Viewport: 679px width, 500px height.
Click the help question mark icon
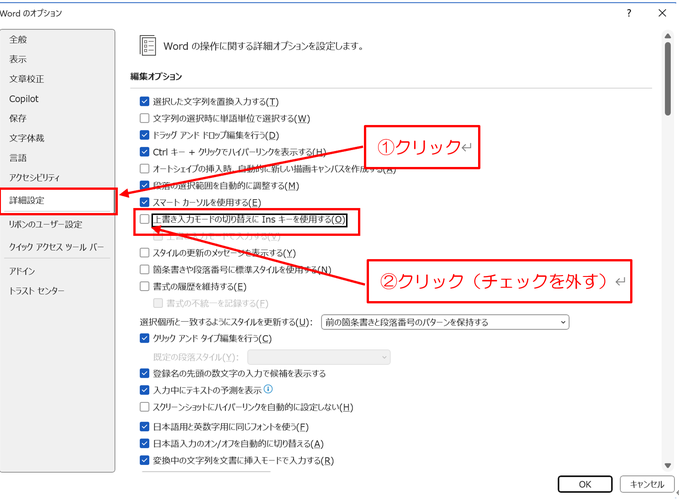(629, 13)
